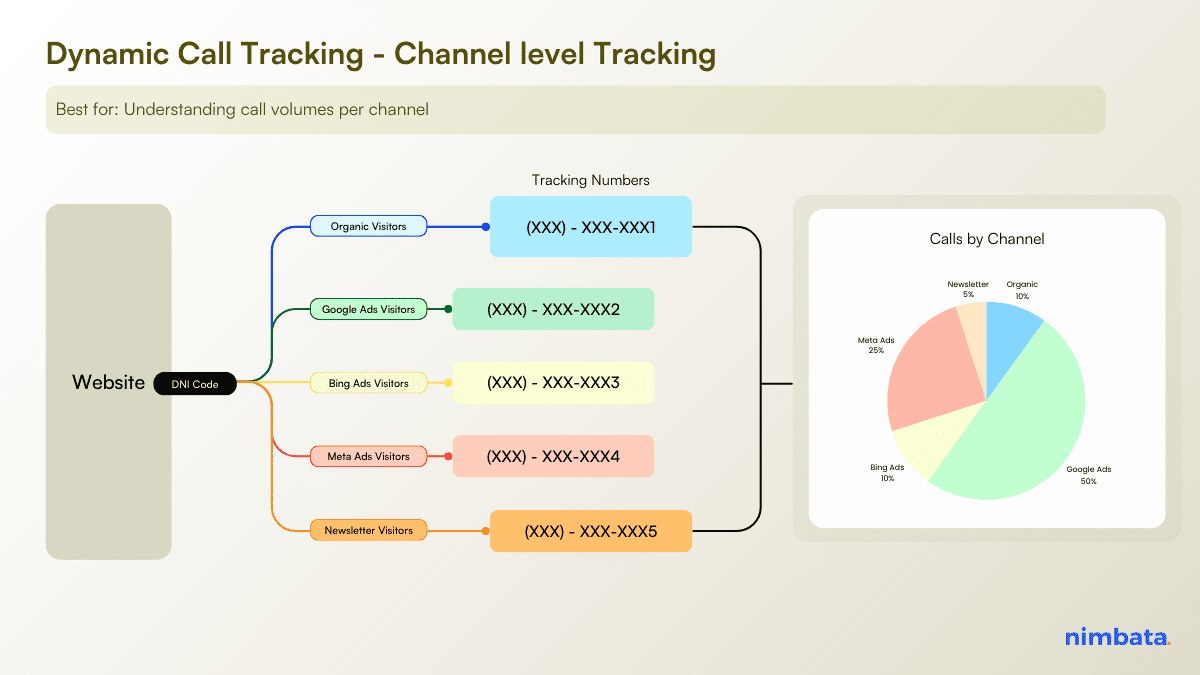Click the Website block on the left
The image size is (1200, 675).
108,382
